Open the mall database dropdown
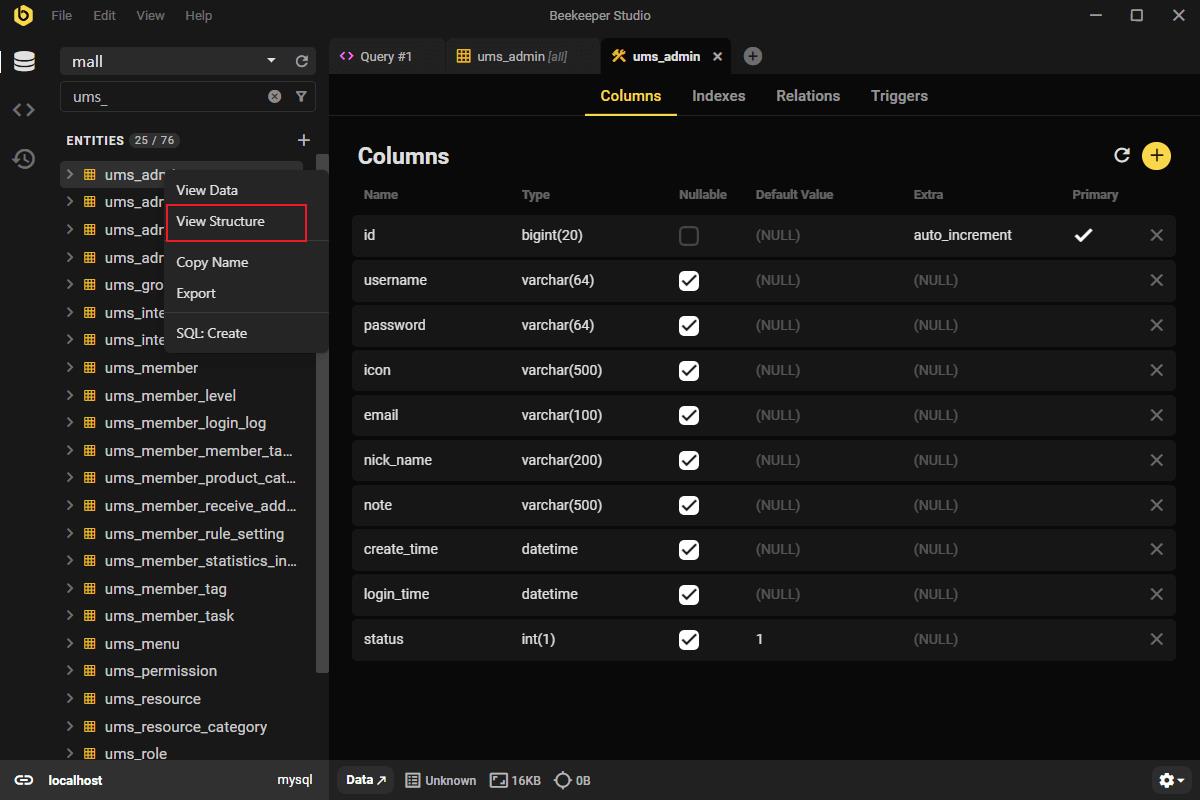This screenshot has width=1200, height=800. coord(271,61)
